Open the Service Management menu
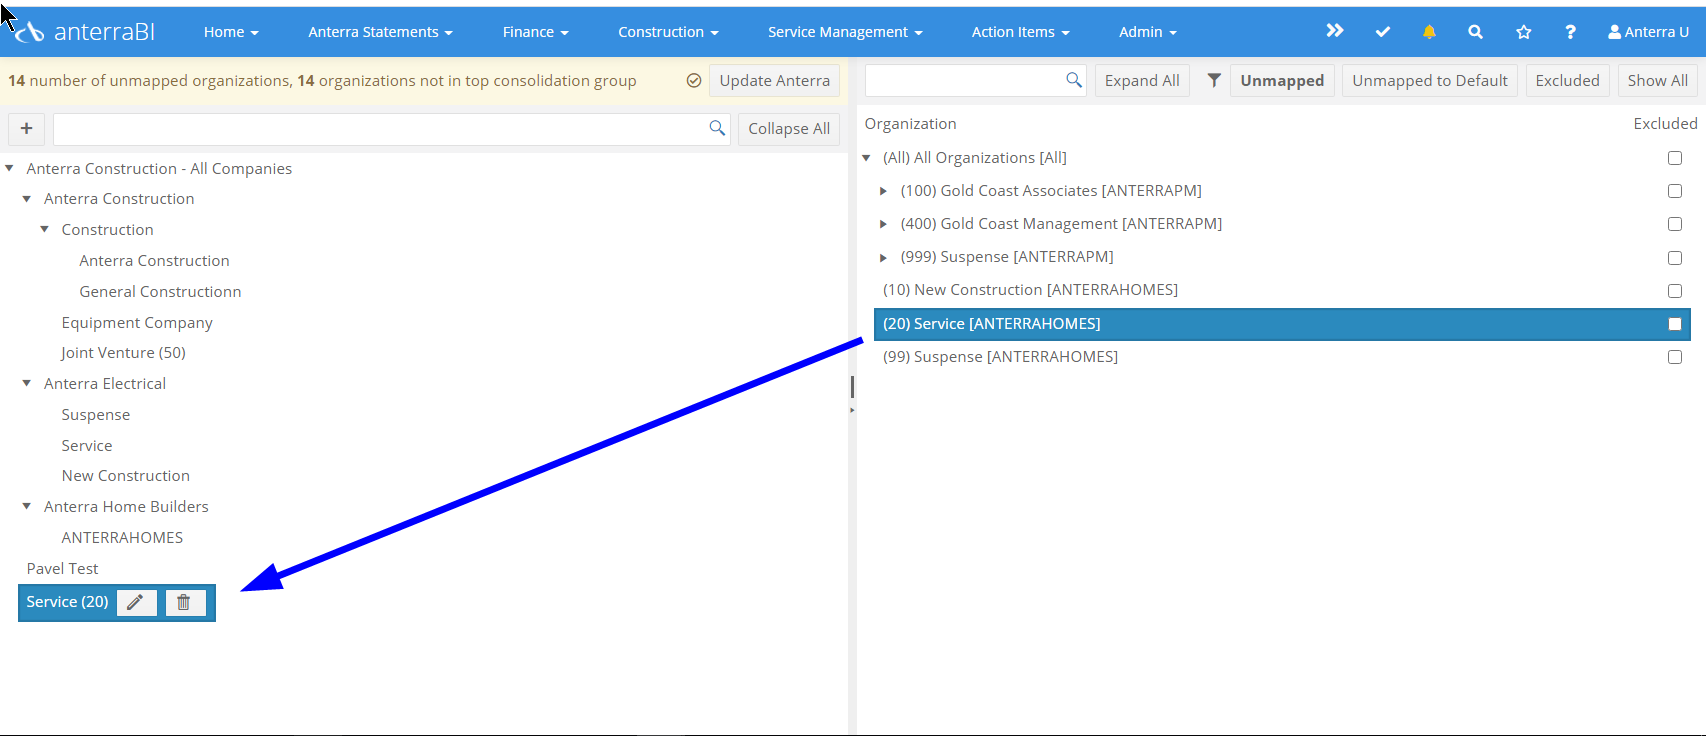 pos(845,32)
